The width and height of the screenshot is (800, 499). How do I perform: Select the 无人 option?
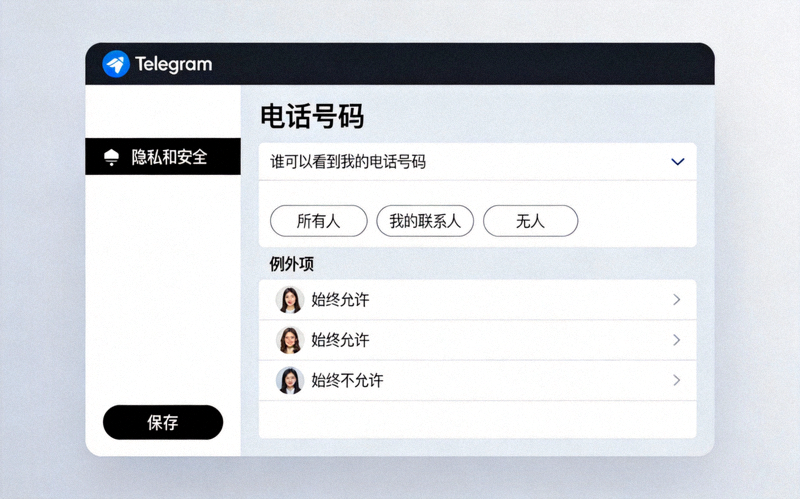(531, 221)
